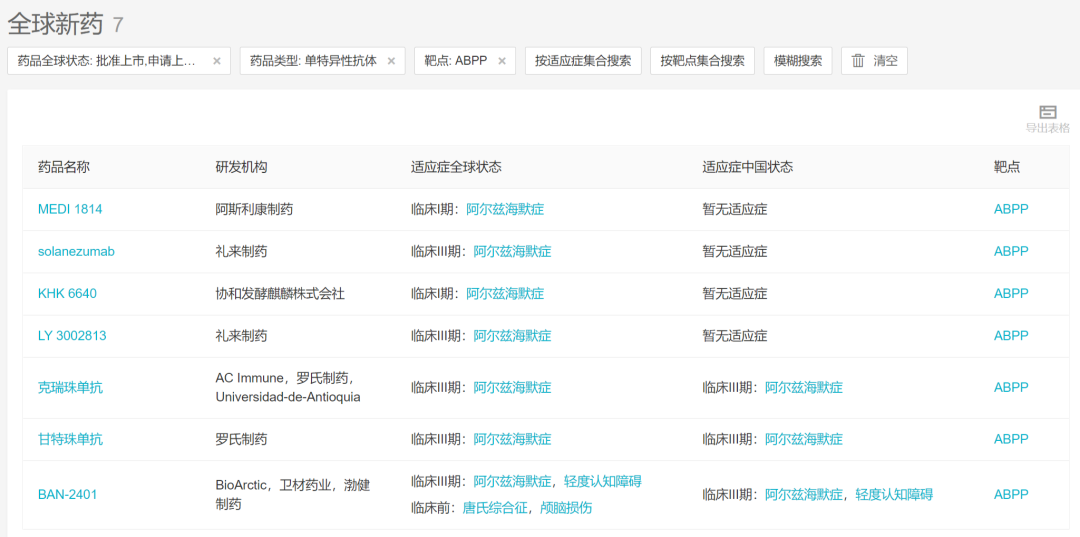Click the 导出表格 export table icon
The image size is (1080, 537).
1048,112
